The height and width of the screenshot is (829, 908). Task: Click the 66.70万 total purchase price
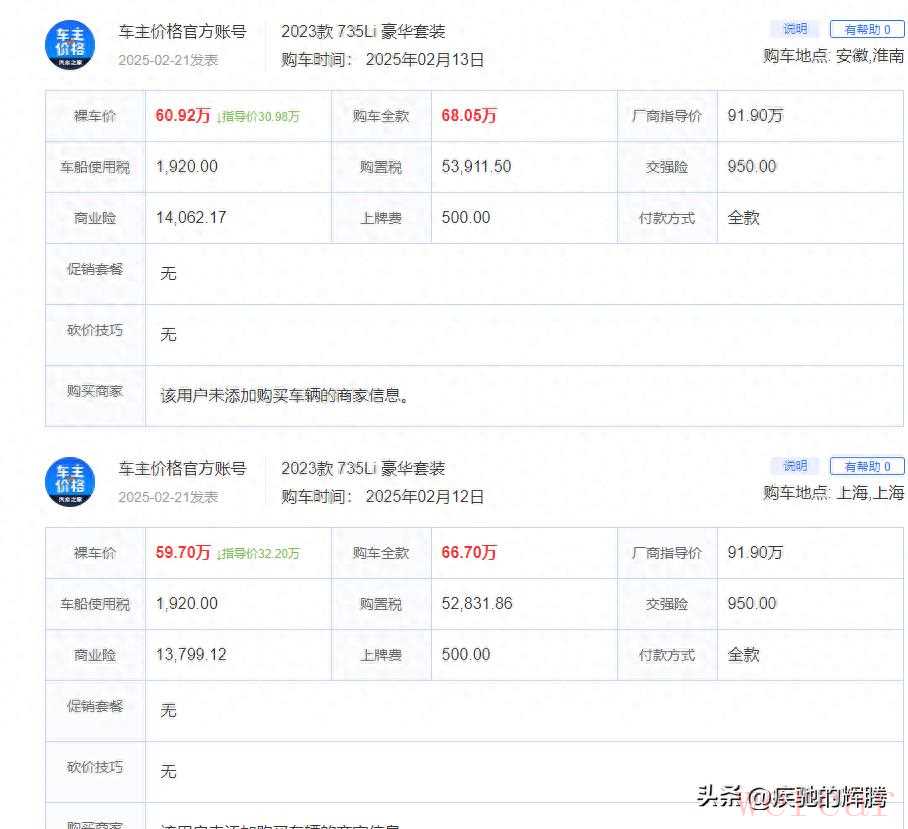click(469, 552)
